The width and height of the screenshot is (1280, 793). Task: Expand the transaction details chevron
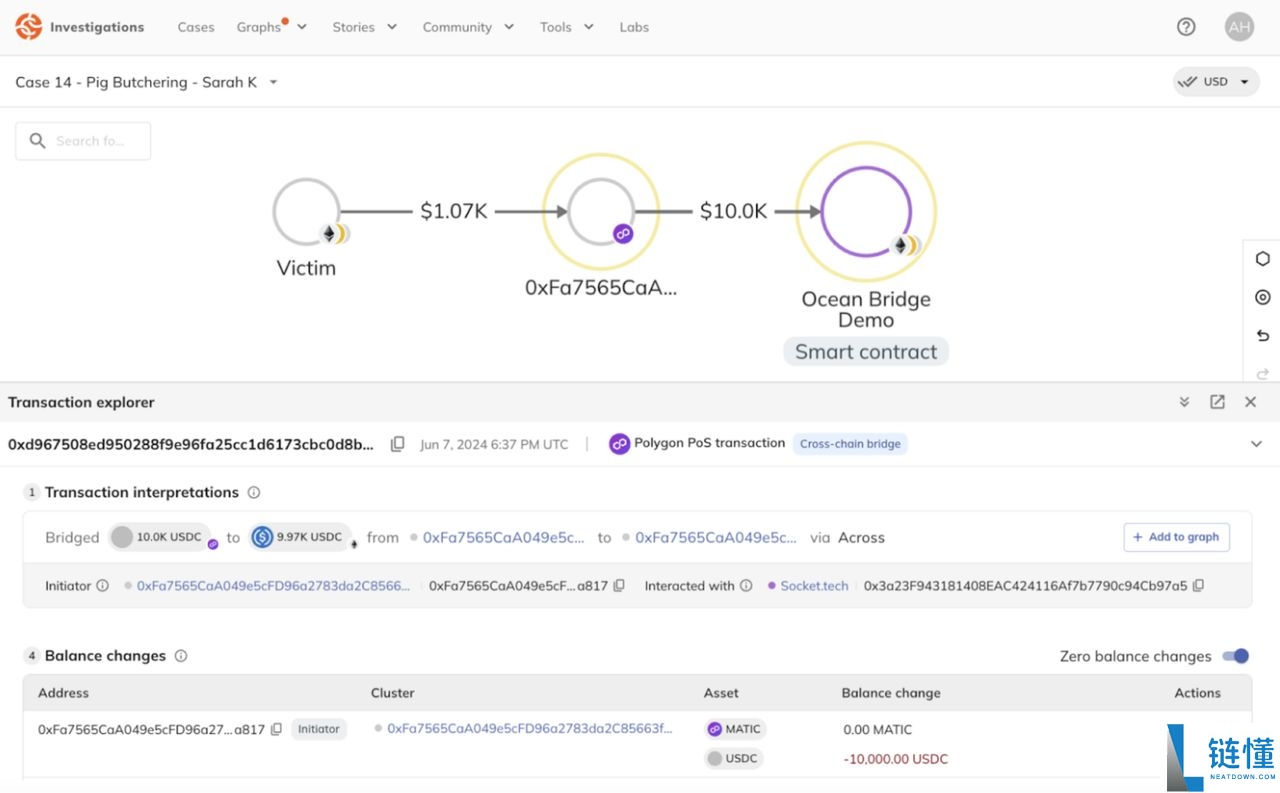click(1256, 444)
